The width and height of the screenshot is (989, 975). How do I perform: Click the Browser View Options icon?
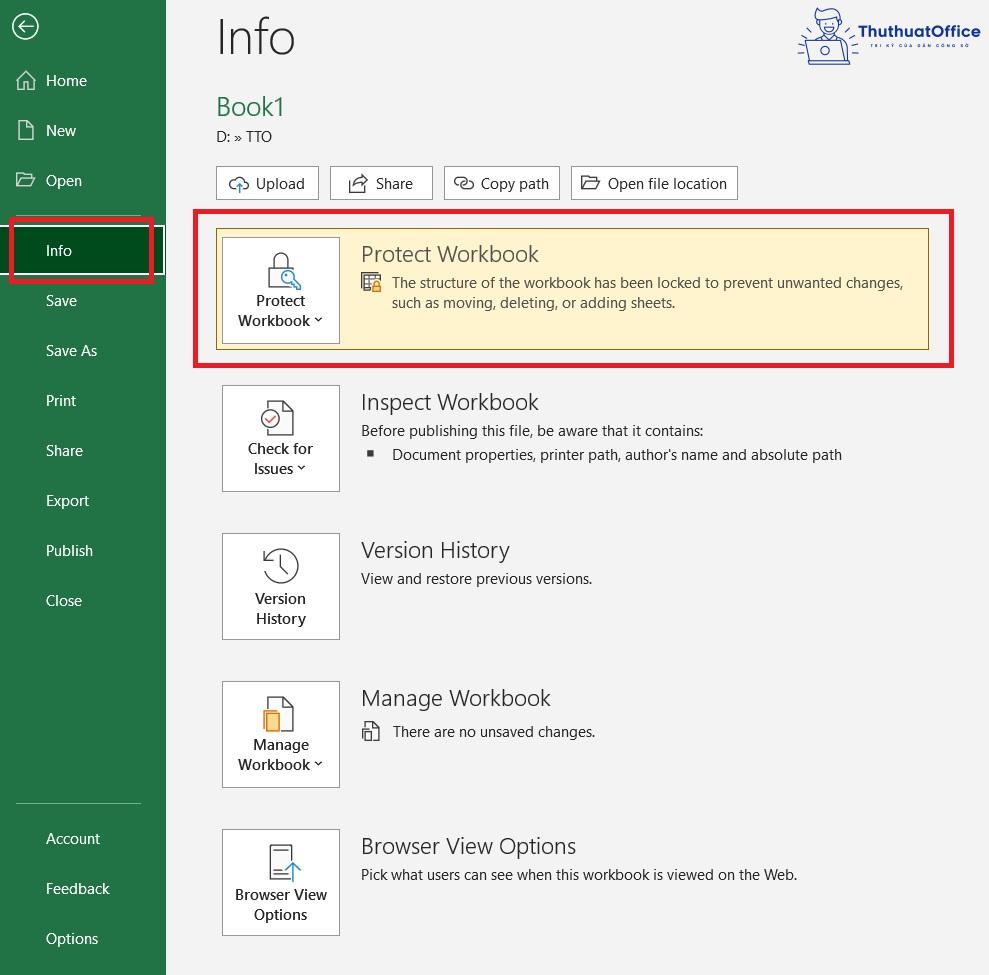pyautogui.click(x=280, y=862)
